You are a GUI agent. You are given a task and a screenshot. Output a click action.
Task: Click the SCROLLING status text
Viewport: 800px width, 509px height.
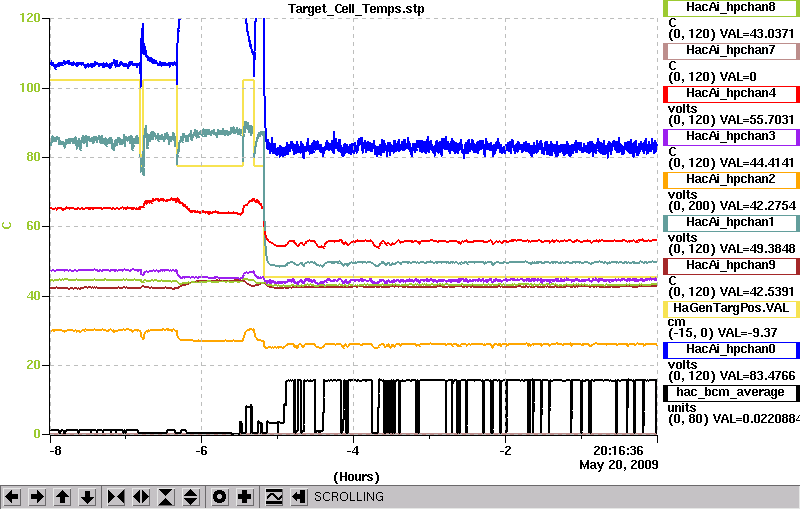point(348,497)
